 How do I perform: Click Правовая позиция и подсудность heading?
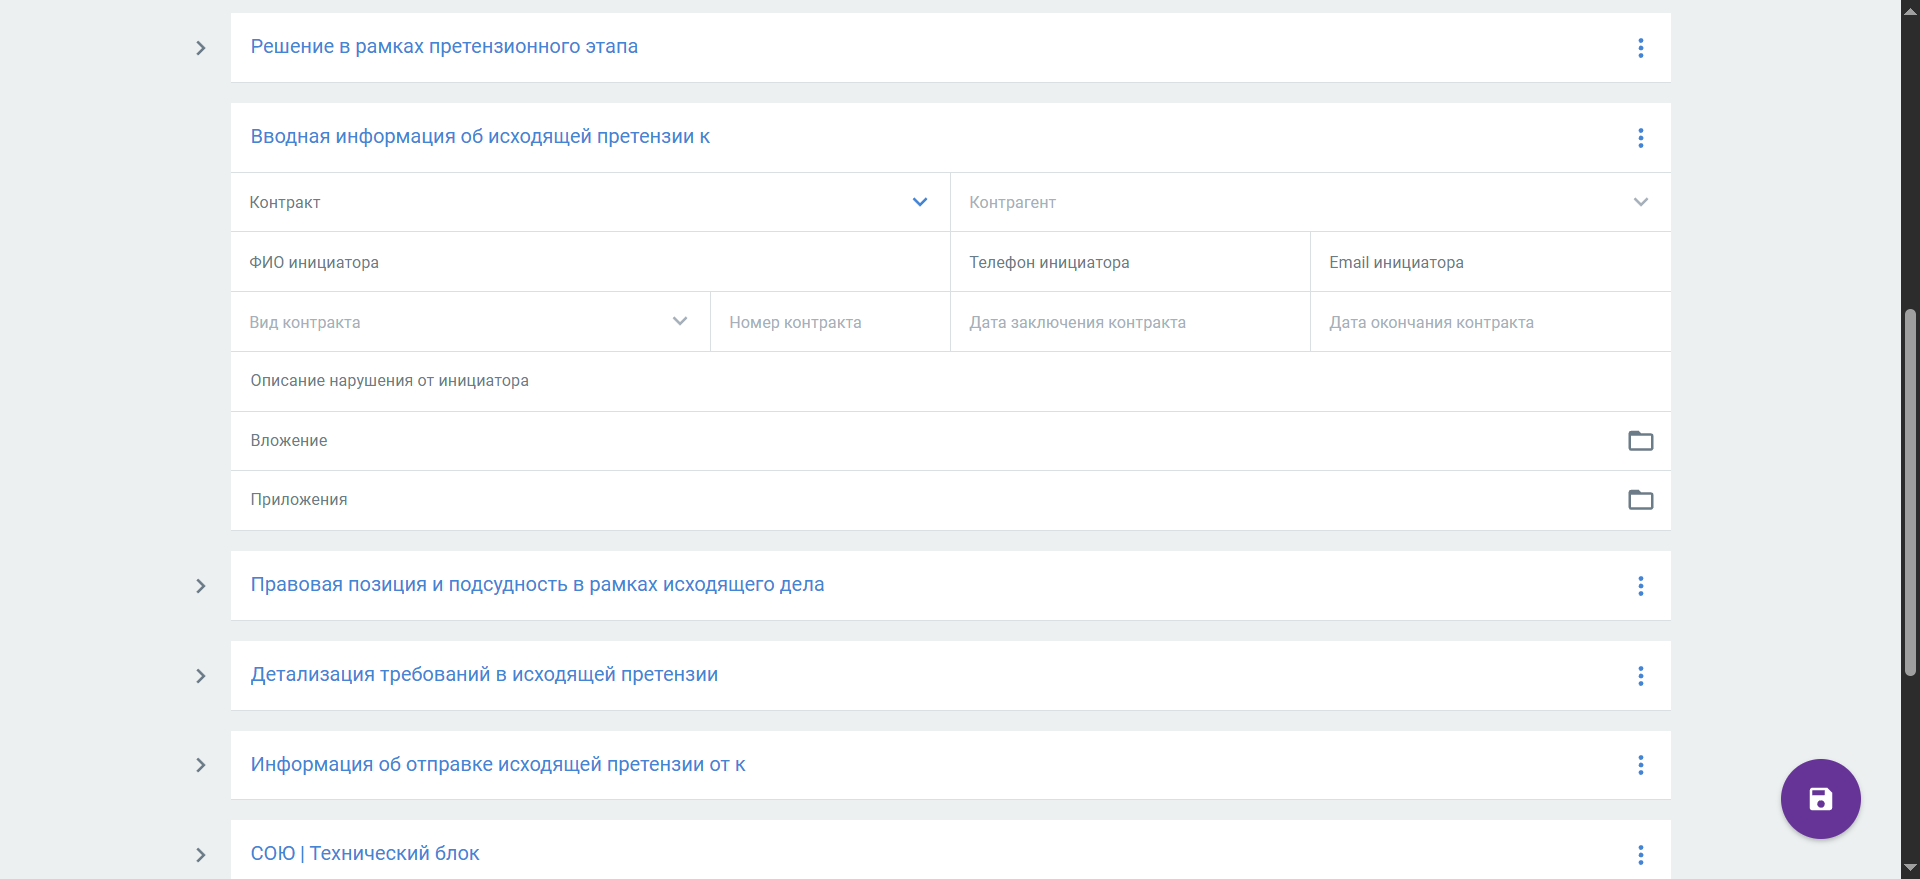(537, 585)
